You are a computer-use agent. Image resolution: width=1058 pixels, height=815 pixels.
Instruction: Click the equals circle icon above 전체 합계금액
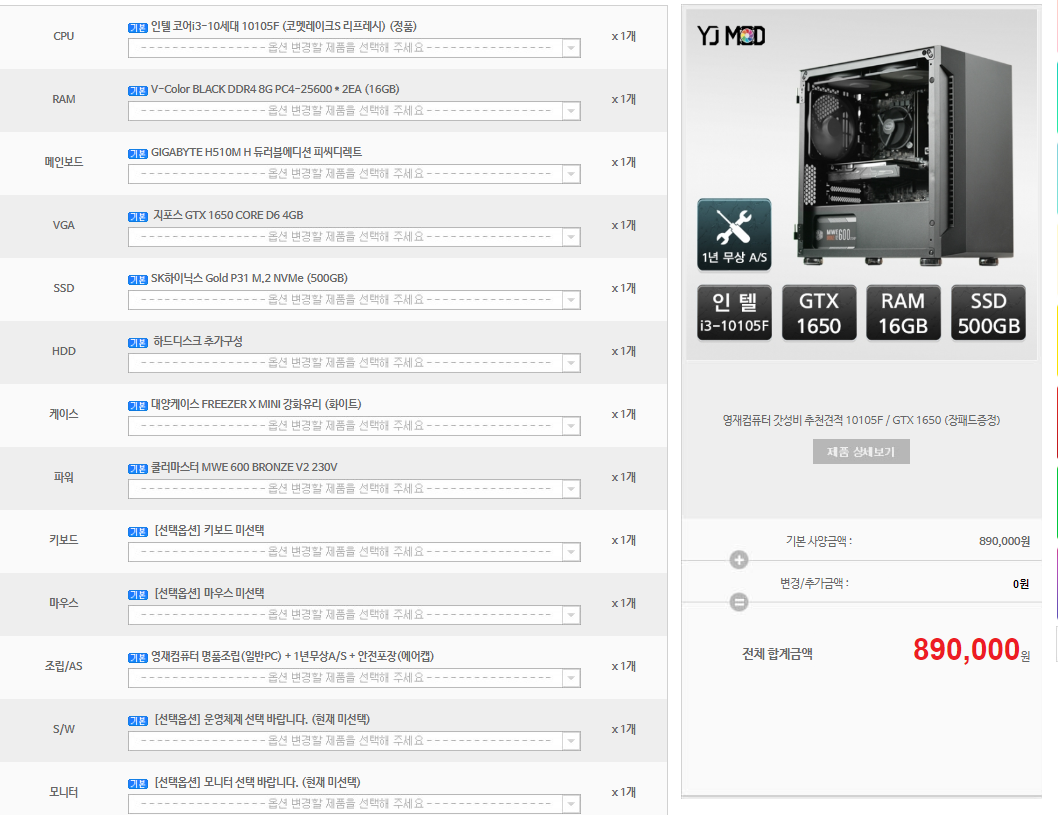point(739,602)
